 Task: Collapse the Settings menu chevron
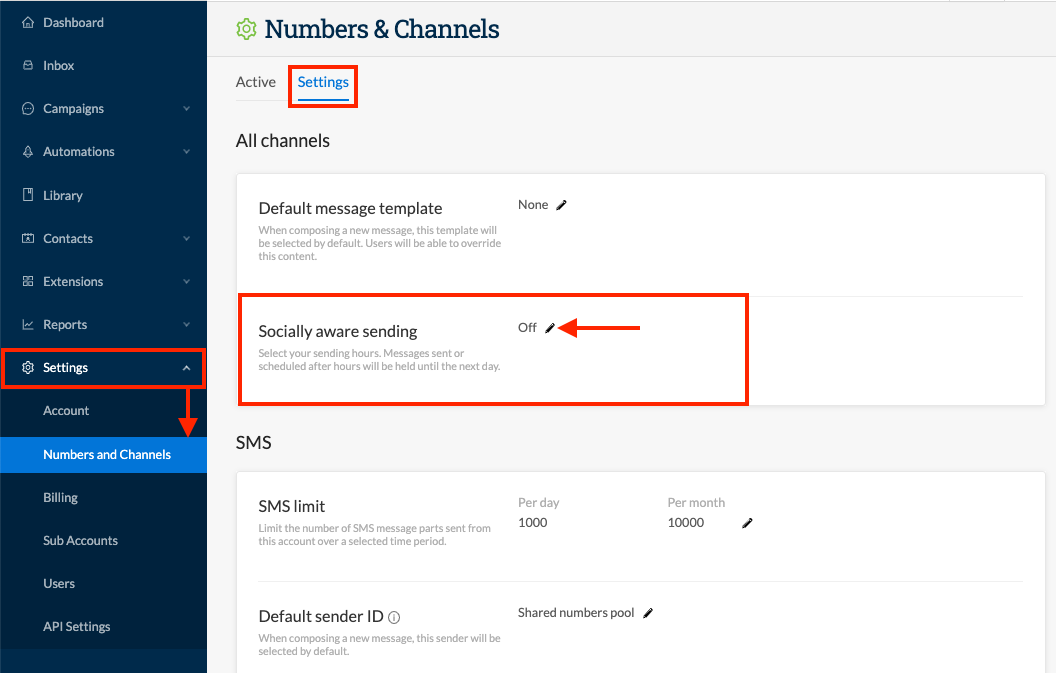click(187, 368)
